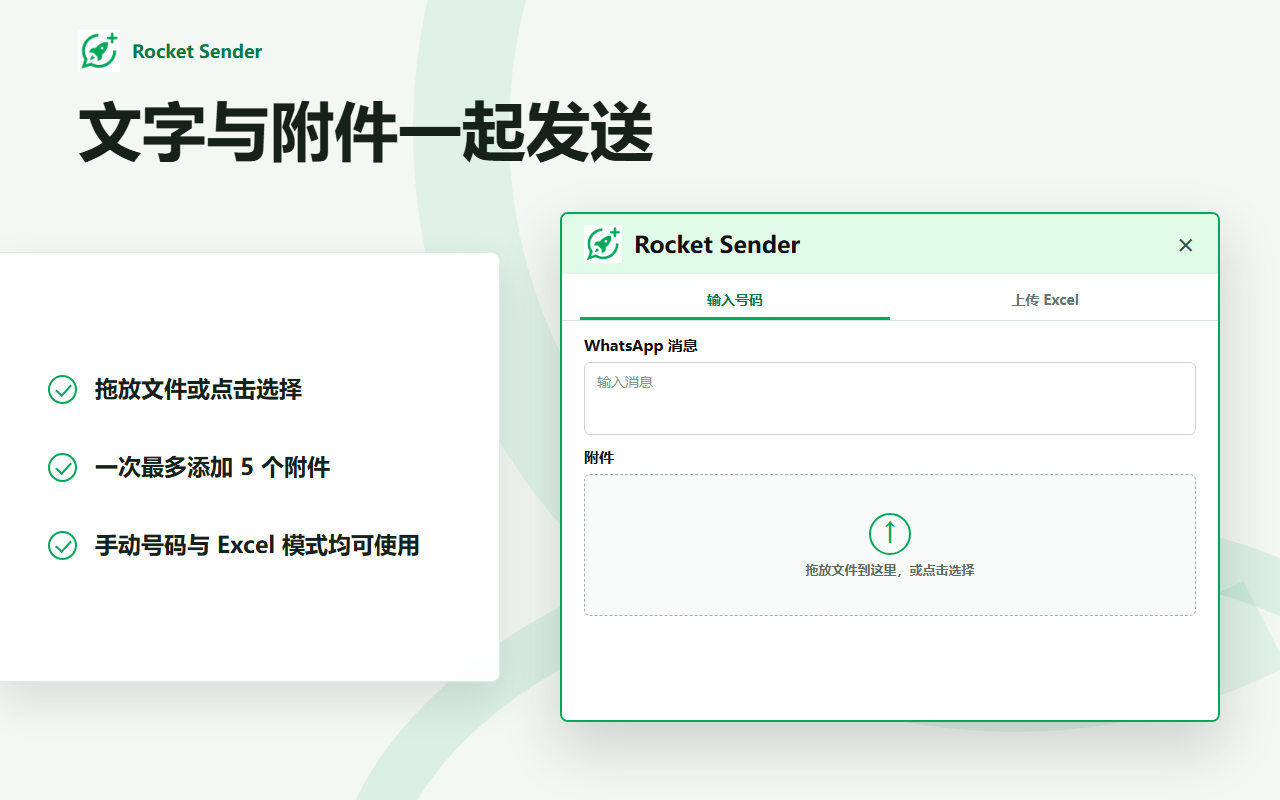Click the checkmark icon beside 手动号码与 Excel 模式均可使用
This screenshot has width=1280, height=800.
[63, 545]
